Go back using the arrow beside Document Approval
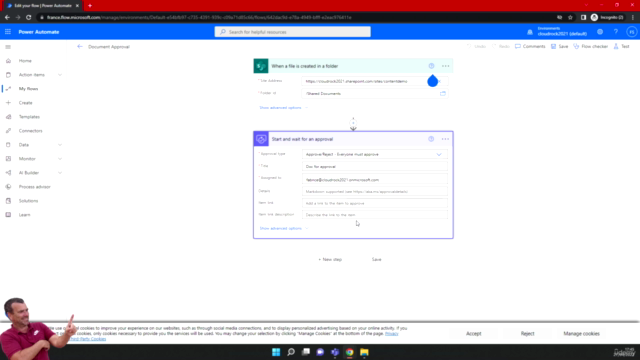The width and height of the screenshot is (640, 360). click(80, 47)
